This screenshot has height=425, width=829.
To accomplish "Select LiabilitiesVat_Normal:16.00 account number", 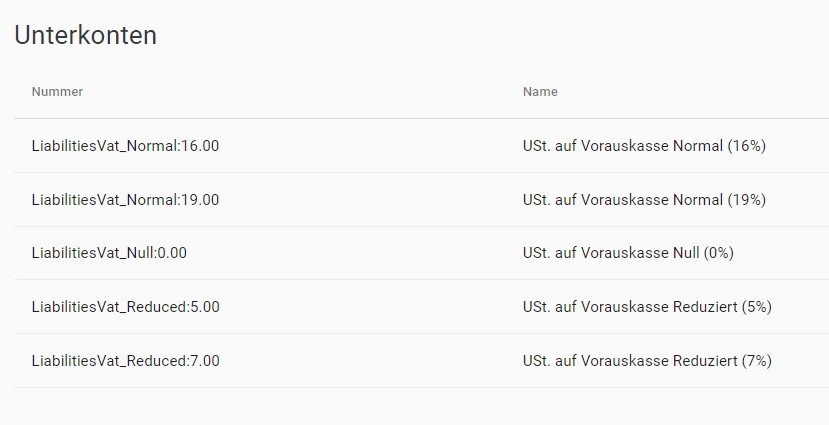I will click(125, 146).
